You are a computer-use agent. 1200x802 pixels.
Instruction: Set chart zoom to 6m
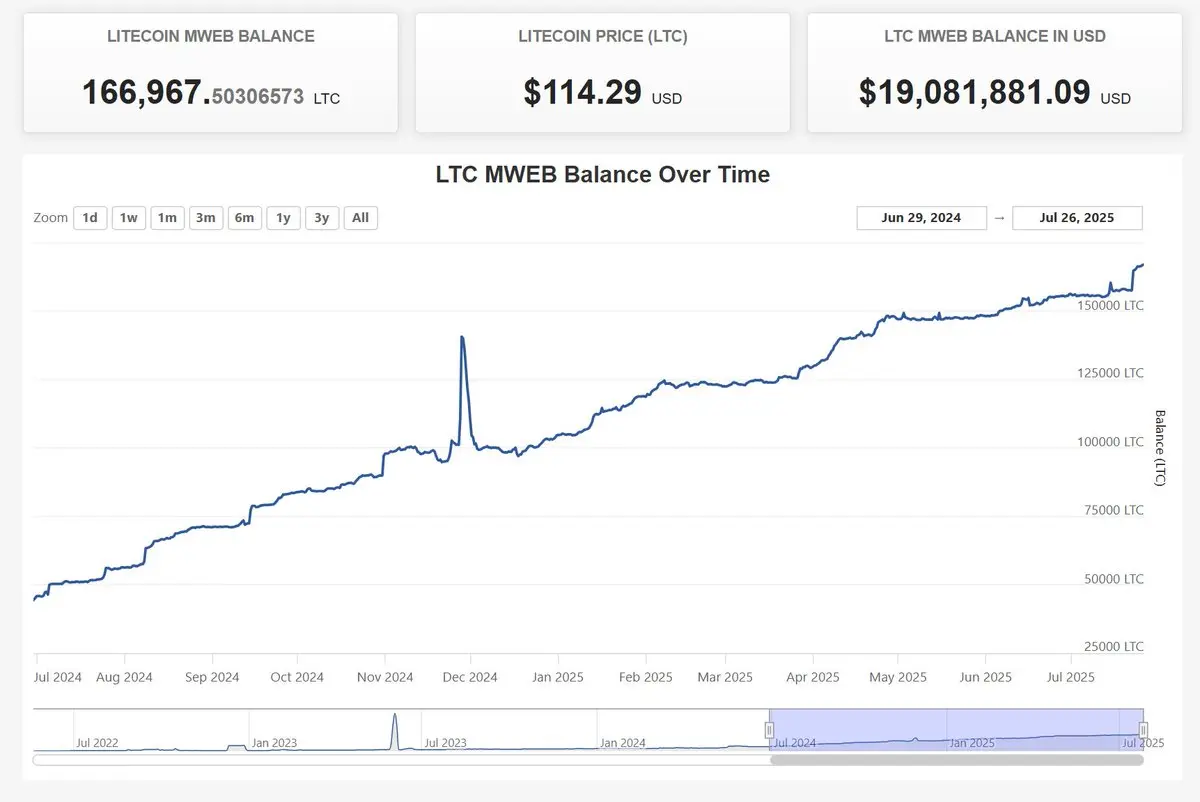tap(244, 218)
